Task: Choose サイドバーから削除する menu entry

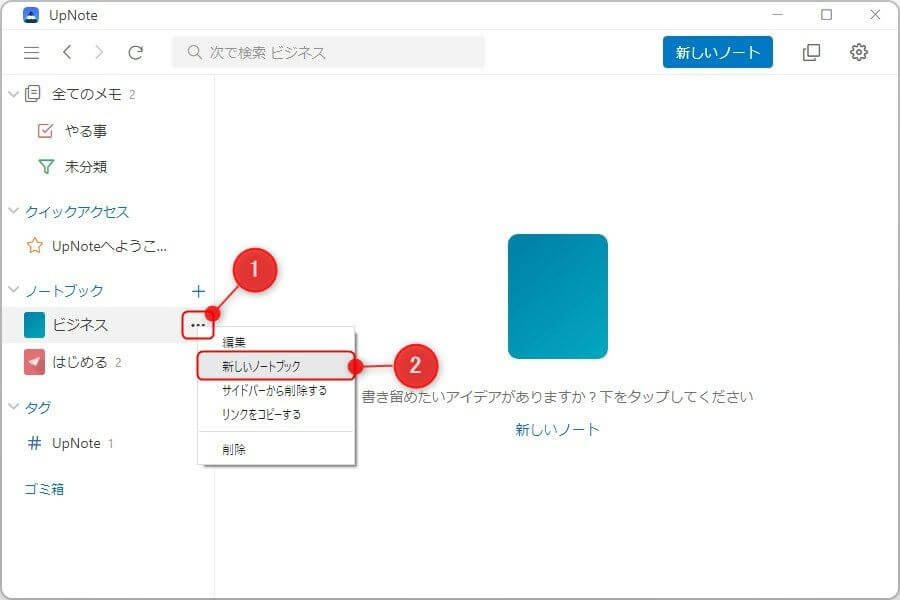Action: pyautogui.click(x=277, y=390)
